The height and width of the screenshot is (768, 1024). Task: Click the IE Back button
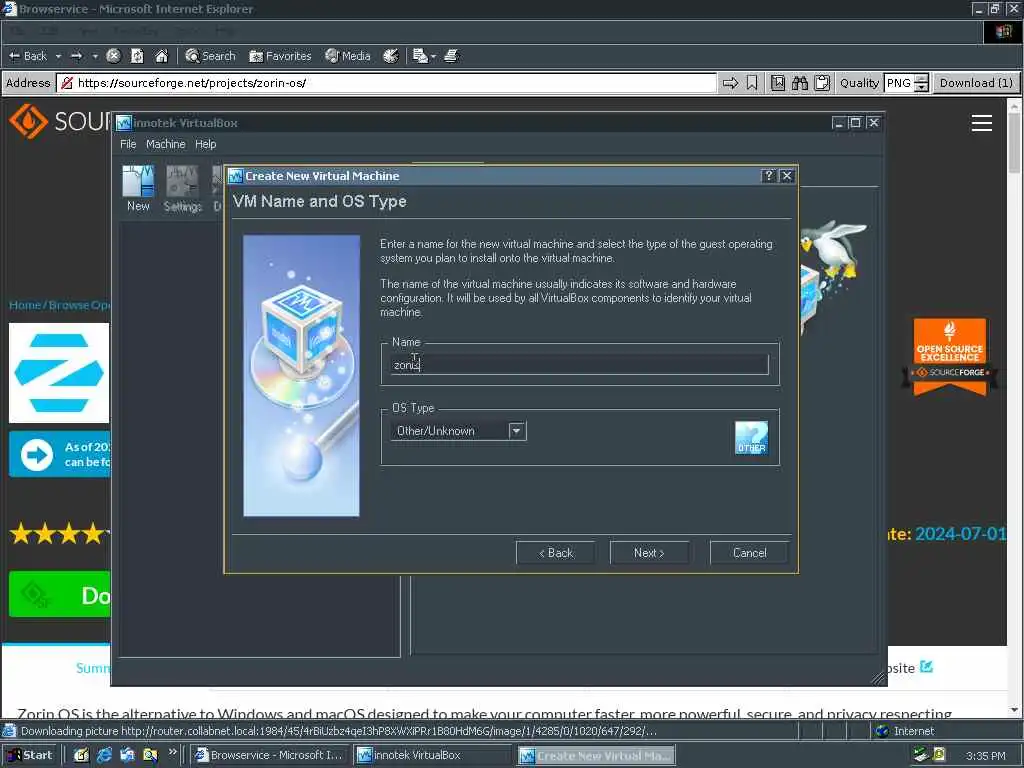click(28, 56)
